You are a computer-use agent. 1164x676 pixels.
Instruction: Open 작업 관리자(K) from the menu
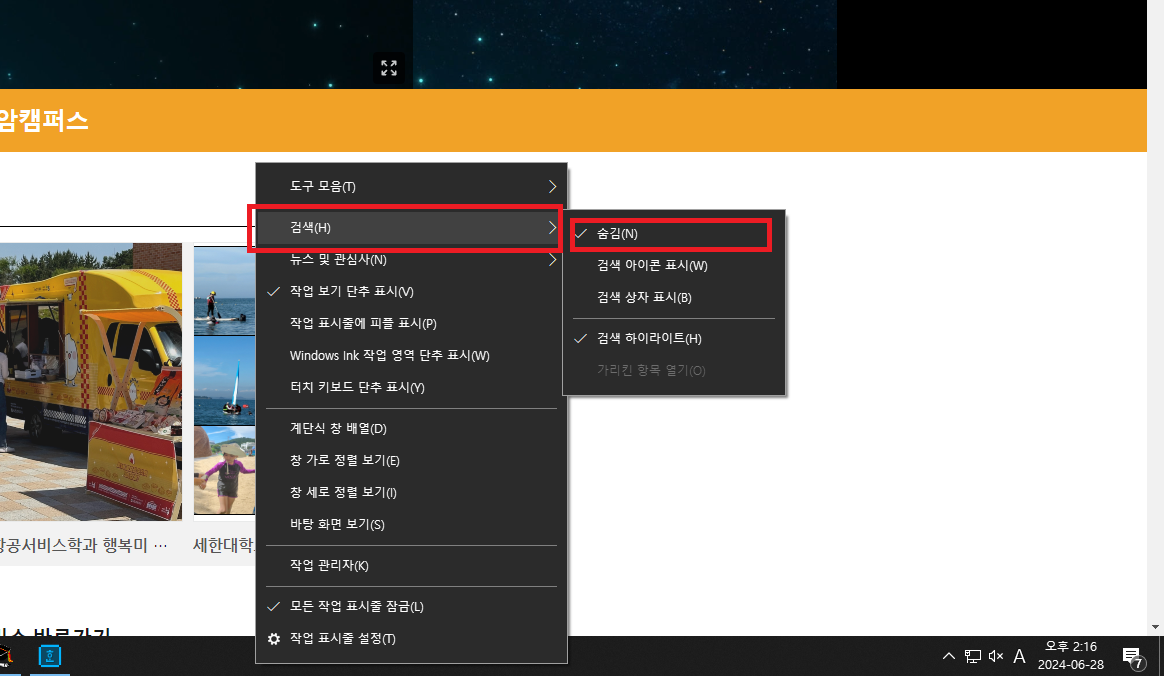[x=329, y=566]
